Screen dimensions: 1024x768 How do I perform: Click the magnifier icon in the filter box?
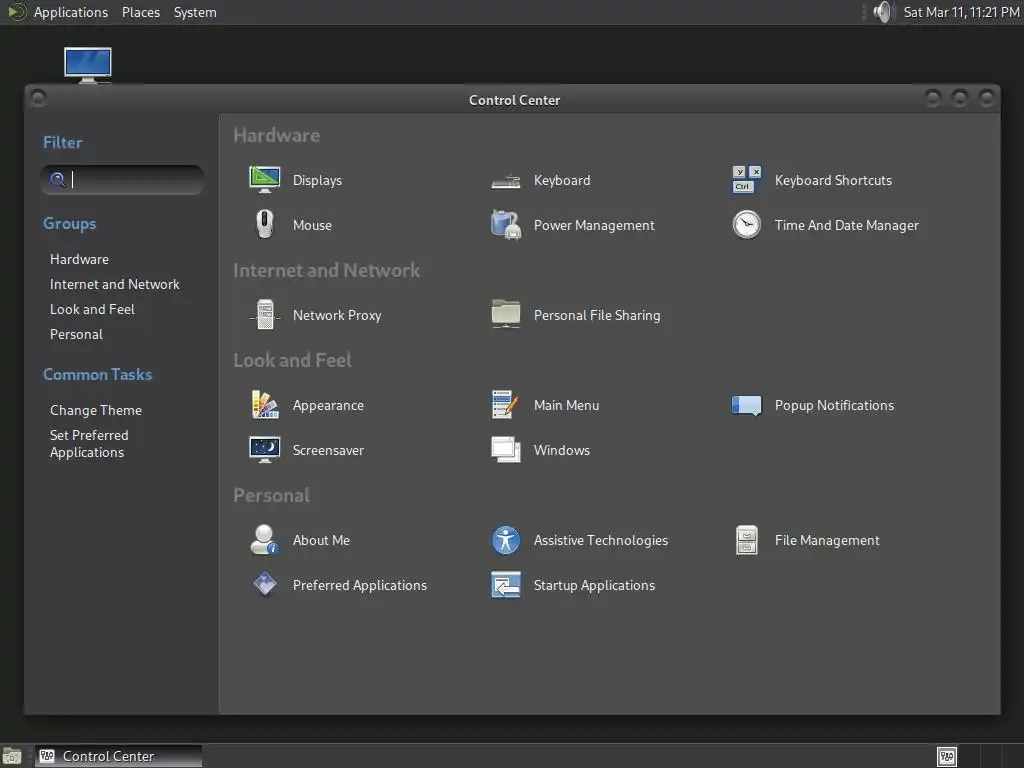click(x=57, y=180)
